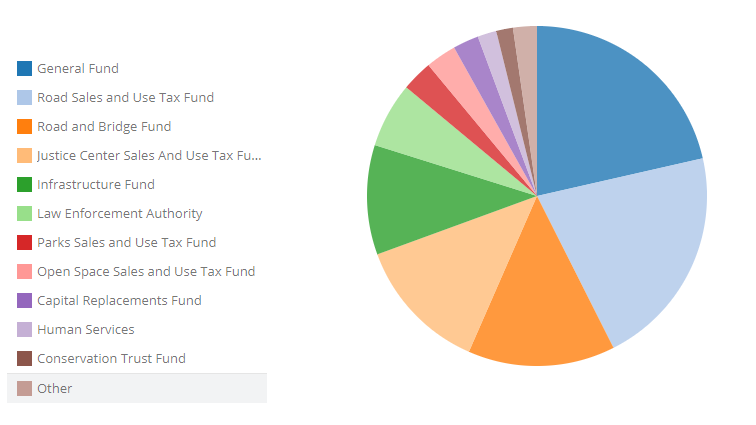Click the General Fund blue legend swatch
This screenshot has height=425, width=756.
(24, 68)
